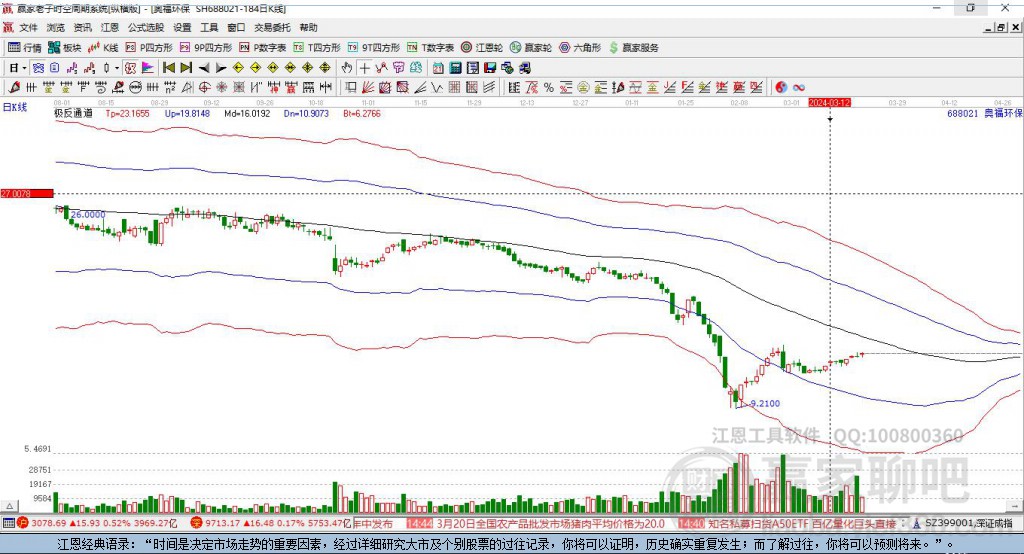Open 六角形 hexagon chart
The image size is (1024, 554).
[580, 48]
